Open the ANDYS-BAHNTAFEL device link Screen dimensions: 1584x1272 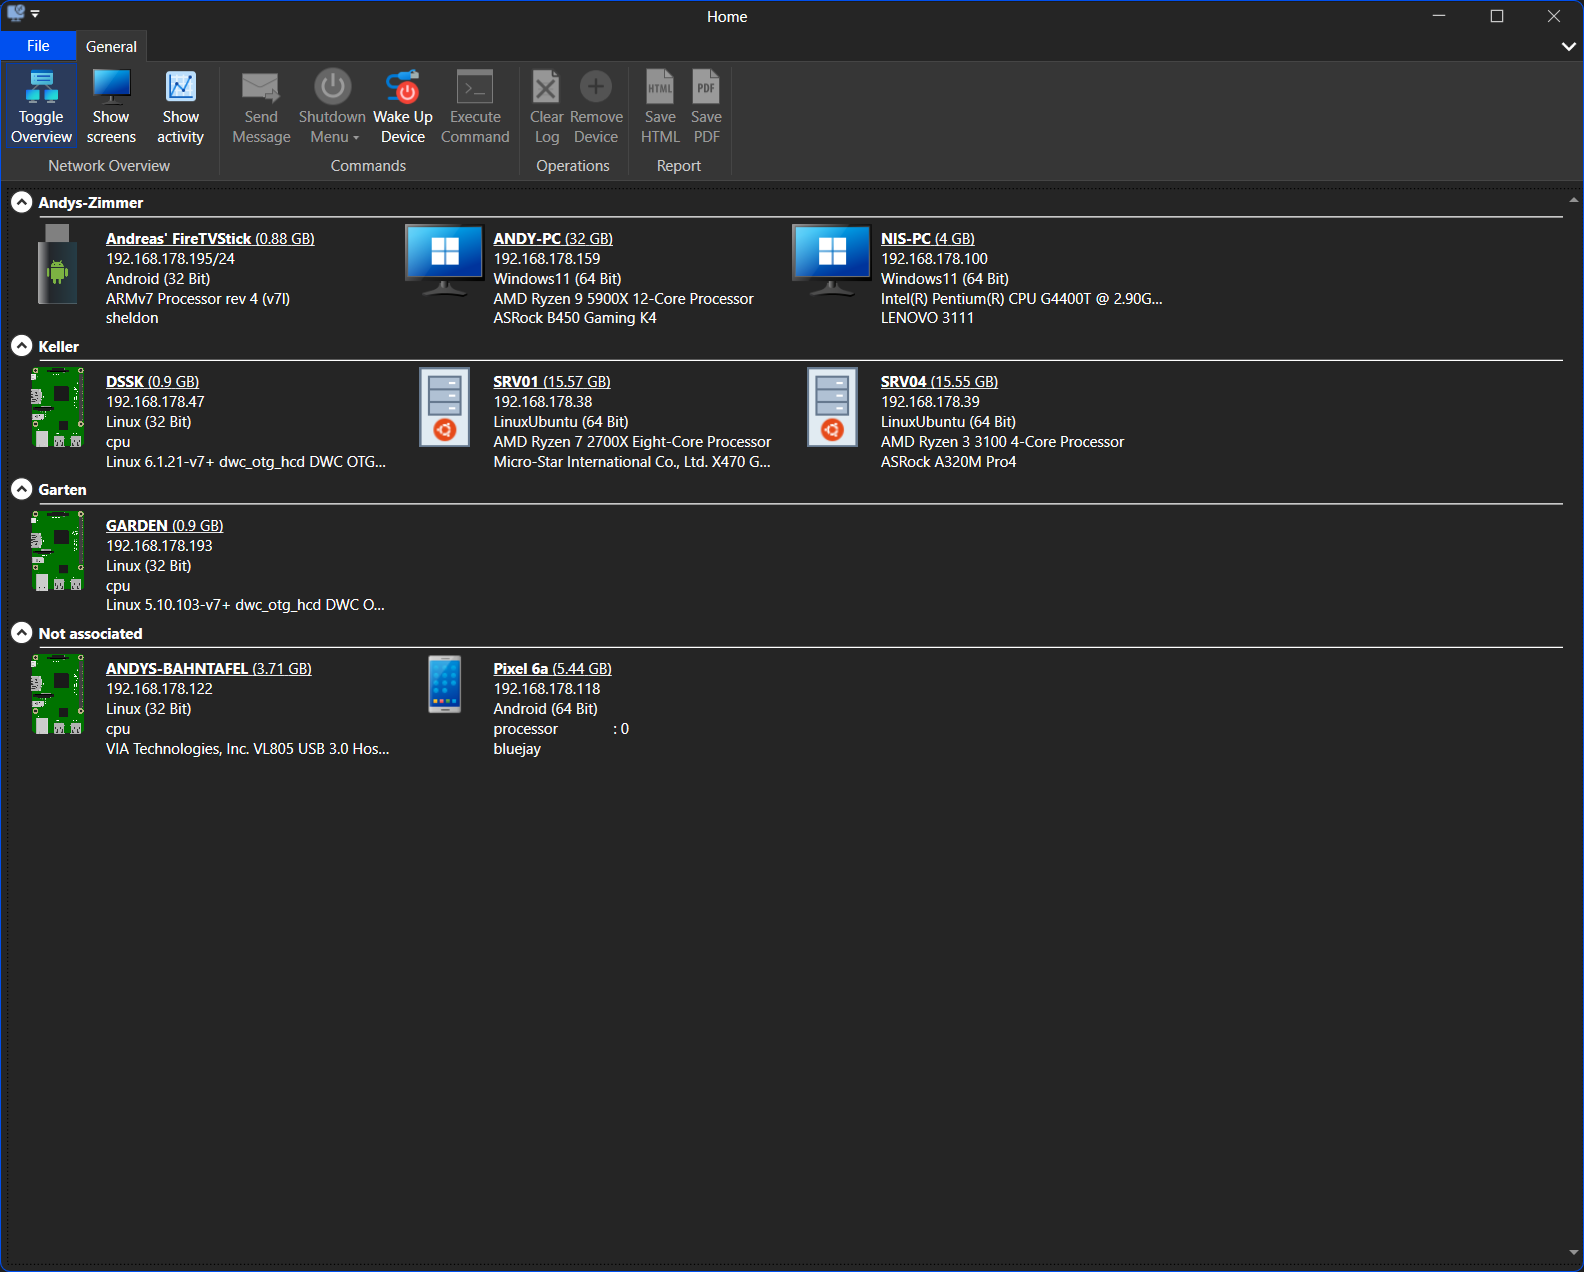pos(209,669)
